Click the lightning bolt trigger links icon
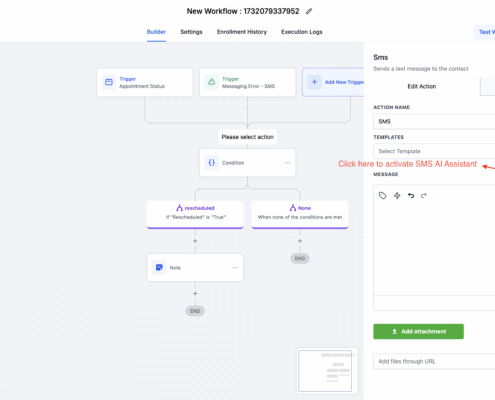Image resolution: width=495 pixels, height=400 pixels. tap(397, 196)
